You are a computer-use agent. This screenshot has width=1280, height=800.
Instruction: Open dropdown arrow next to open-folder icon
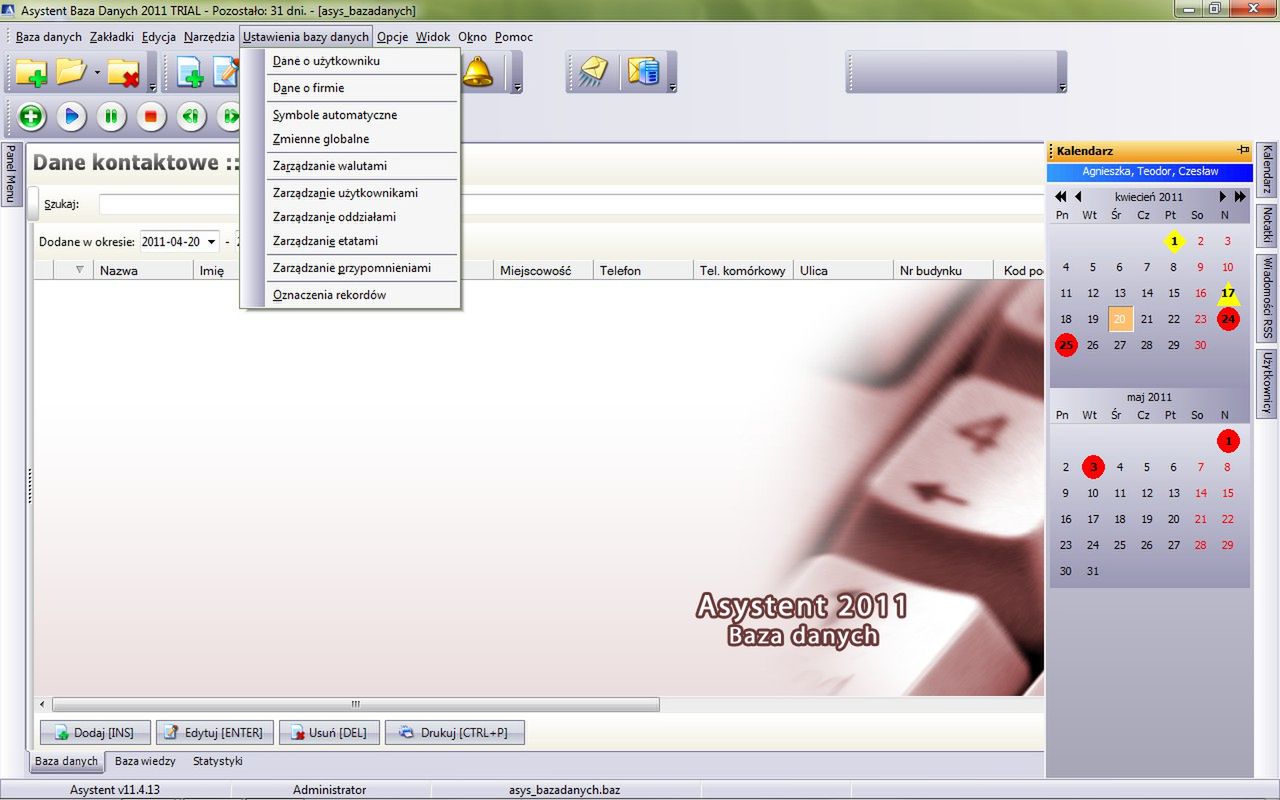(x=97, y=73)
